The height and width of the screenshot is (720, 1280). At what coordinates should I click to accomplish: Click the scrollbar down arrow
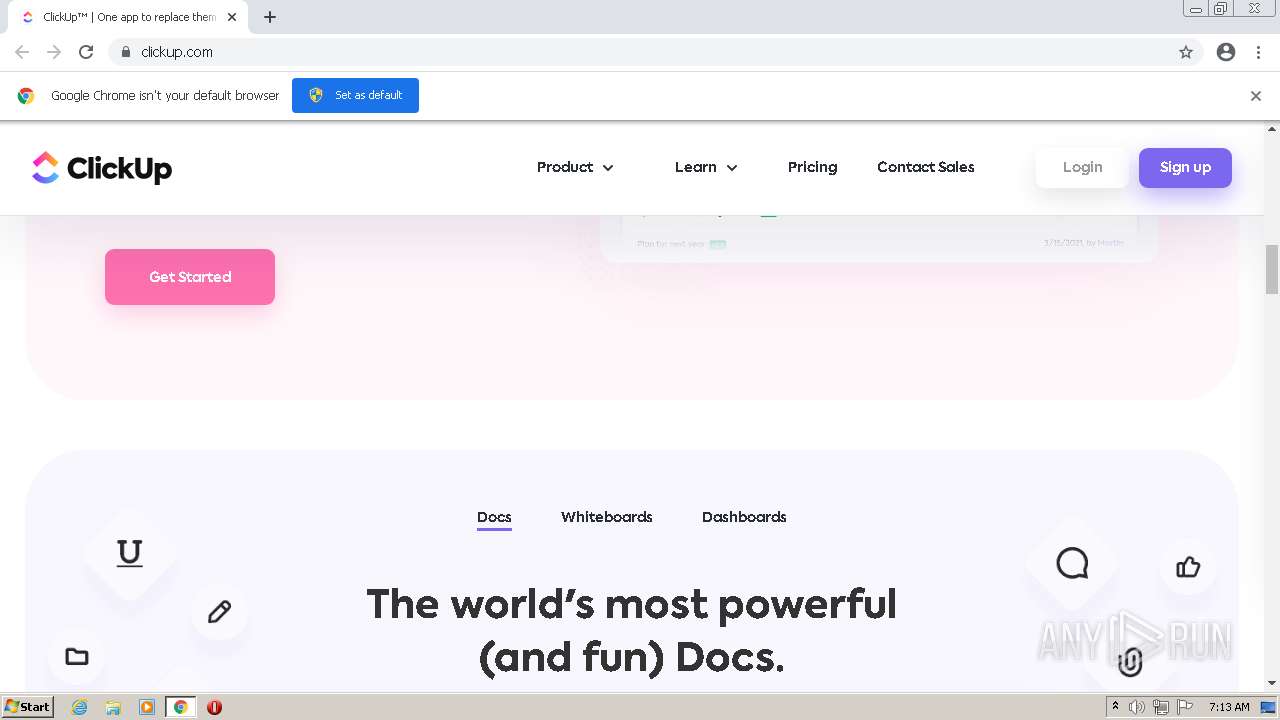[x=1272, y=684]
